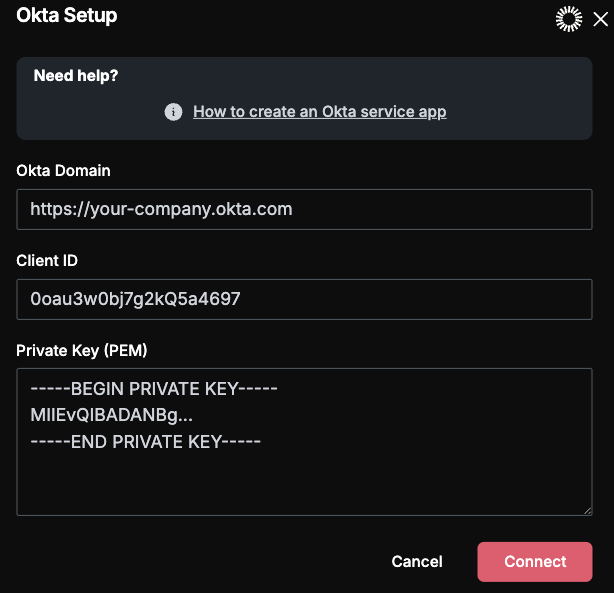Image resolution: width=614 pixels, height=593 pixels.
Task: Click the textarea resize handle corner
Action: 587,511
